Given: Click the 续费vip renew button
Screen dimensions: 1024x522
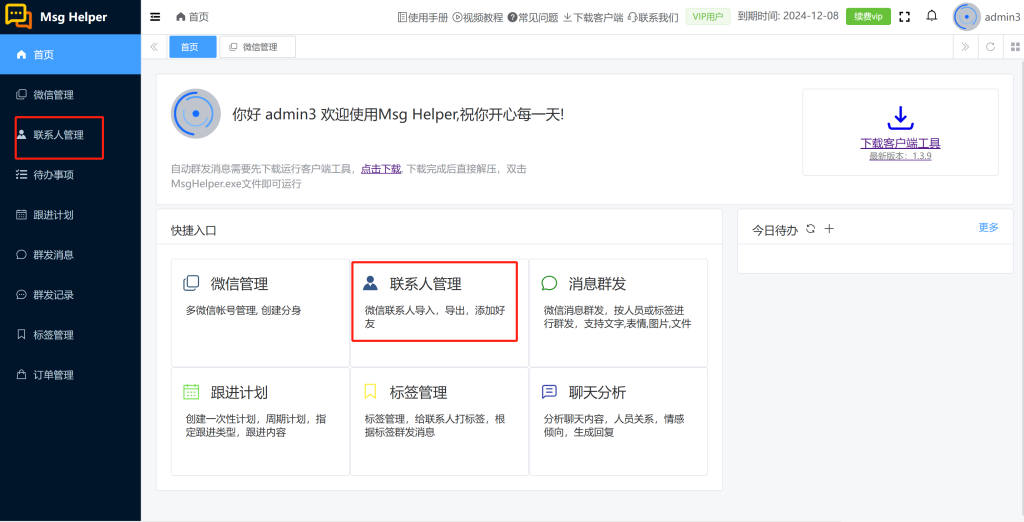Looking at the screenshot, I should coord(868,17).
